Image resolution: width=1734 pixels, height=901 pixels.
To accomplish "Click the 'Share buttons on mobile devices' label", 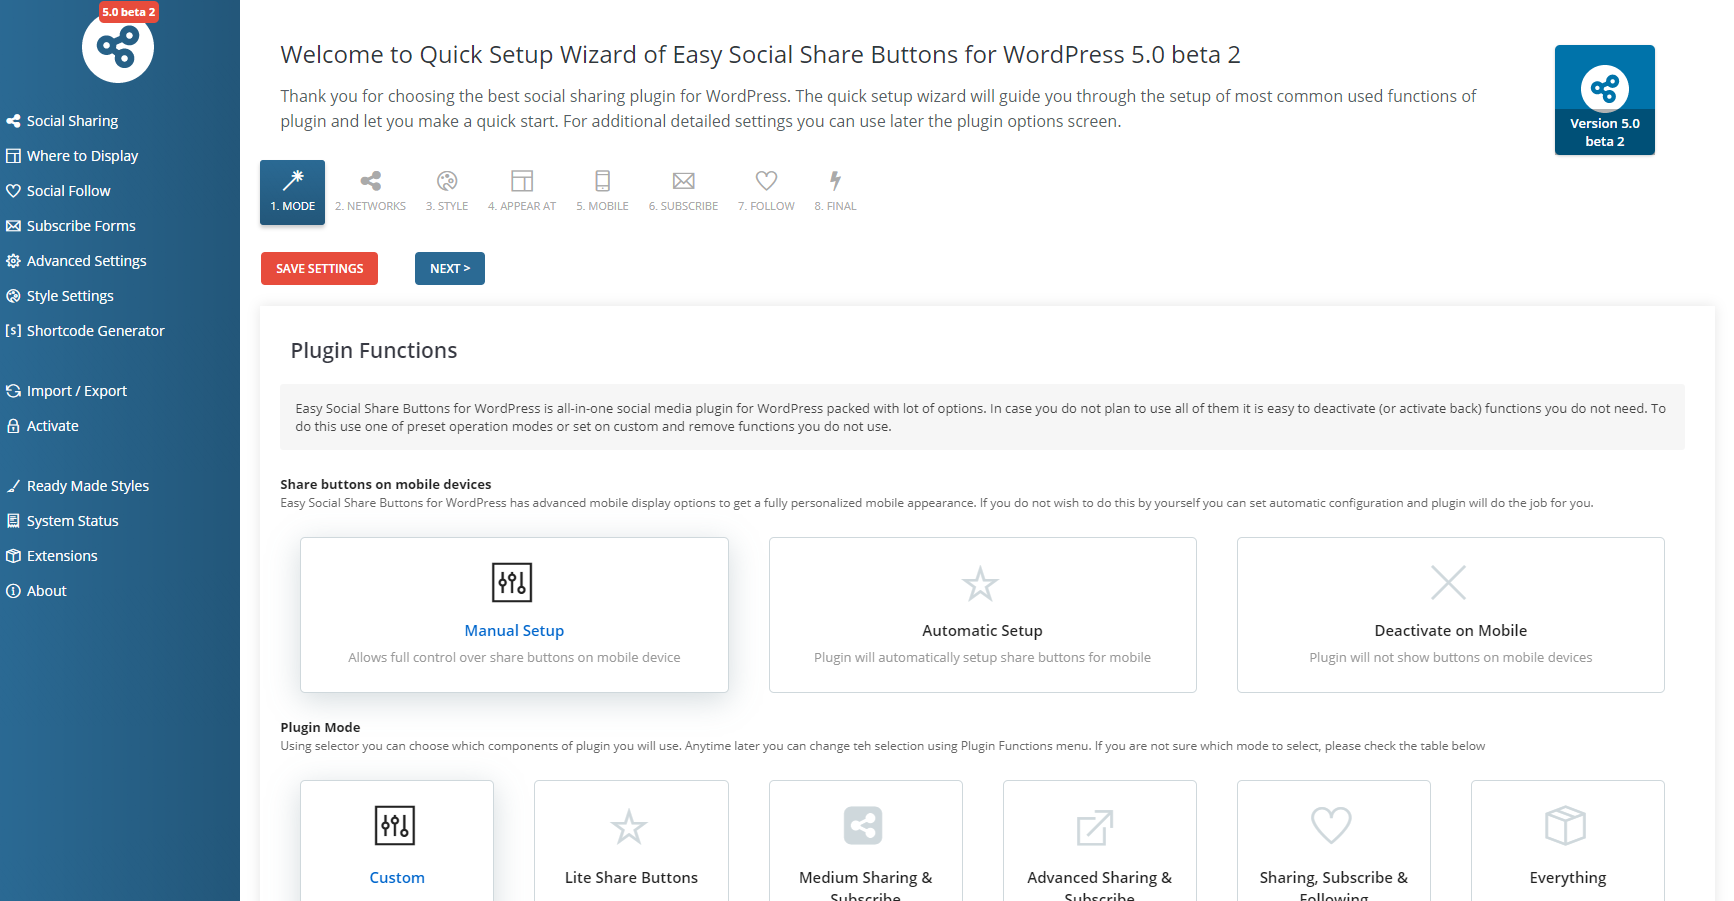I will click(386, 485).
